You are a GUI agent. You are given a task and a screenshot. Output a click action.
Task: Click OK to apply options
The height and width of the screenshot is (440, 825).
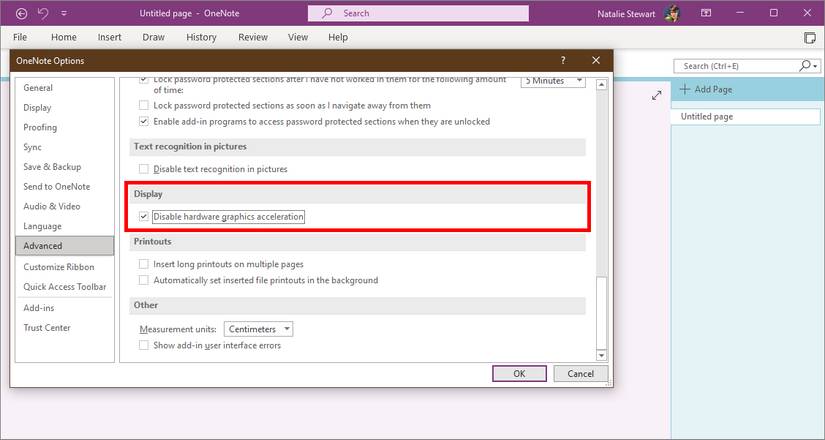519,374
